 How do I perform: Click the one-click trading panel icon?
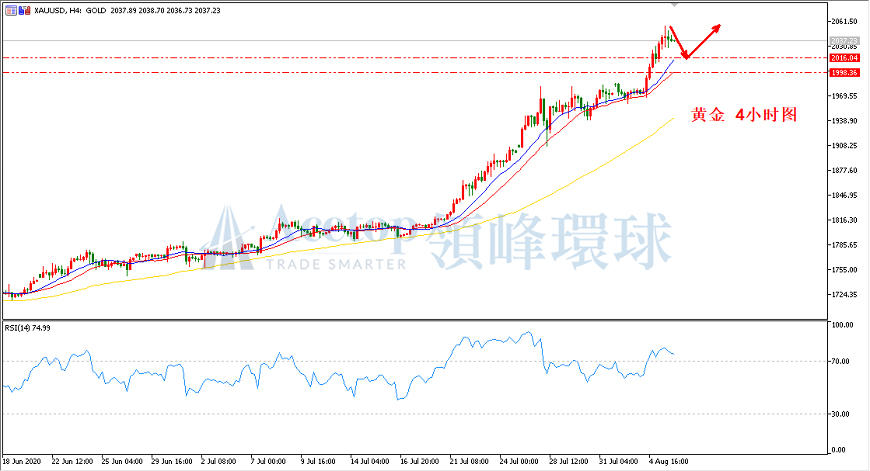[x=11, y=11]
